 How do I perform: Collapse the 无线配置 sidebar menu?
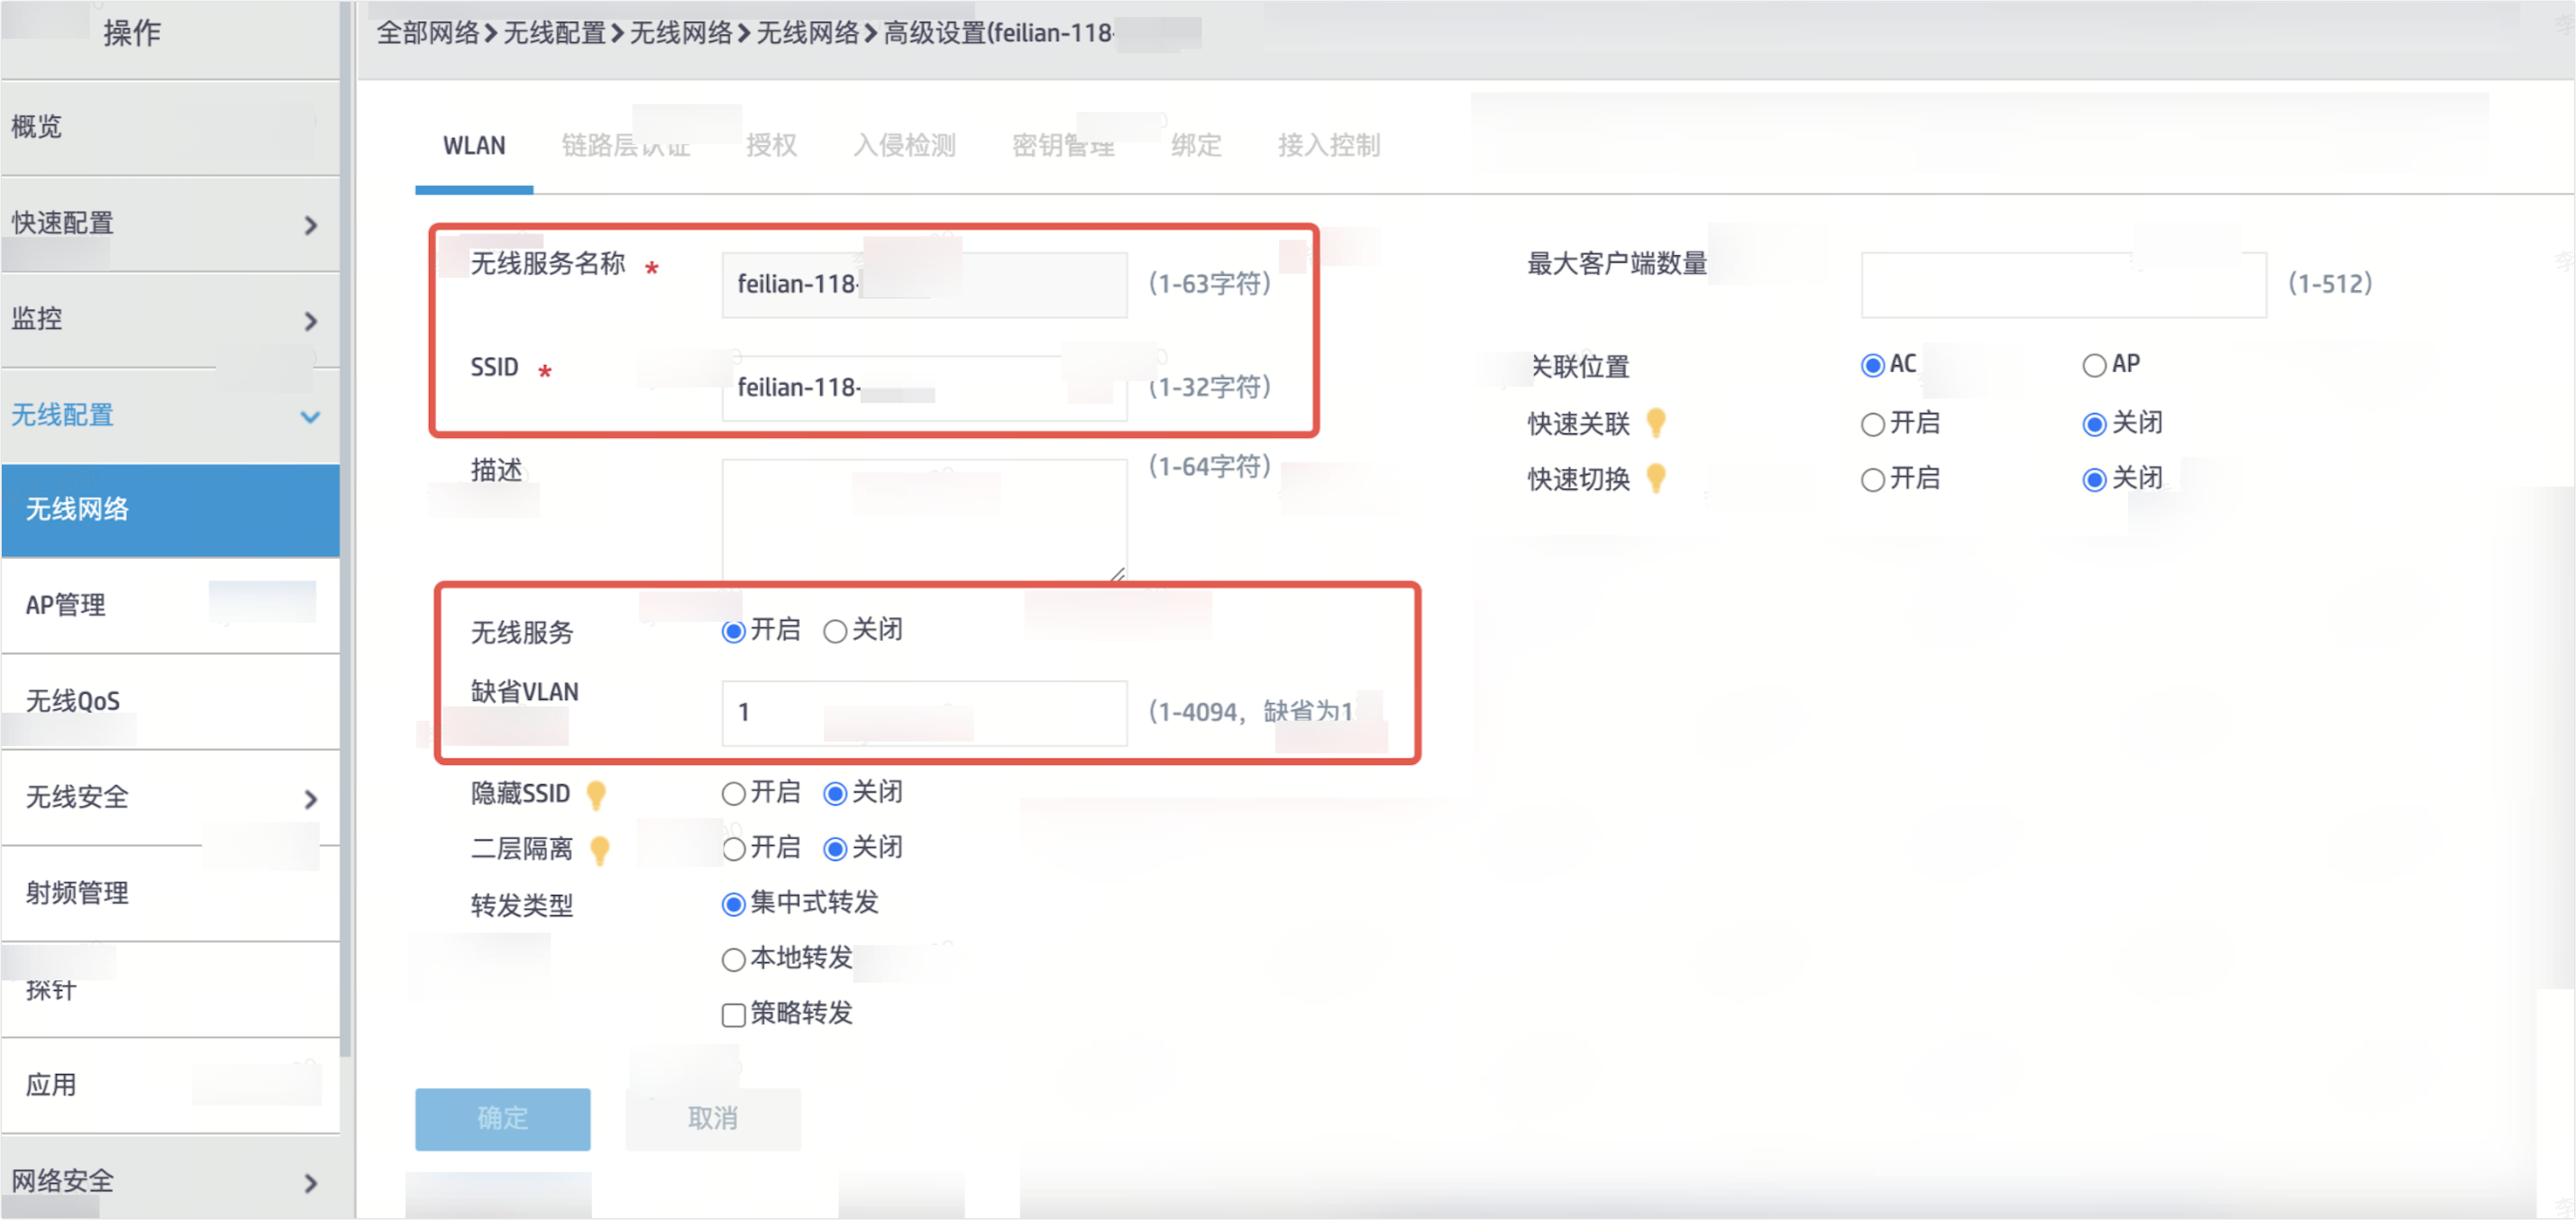[170, 416]
